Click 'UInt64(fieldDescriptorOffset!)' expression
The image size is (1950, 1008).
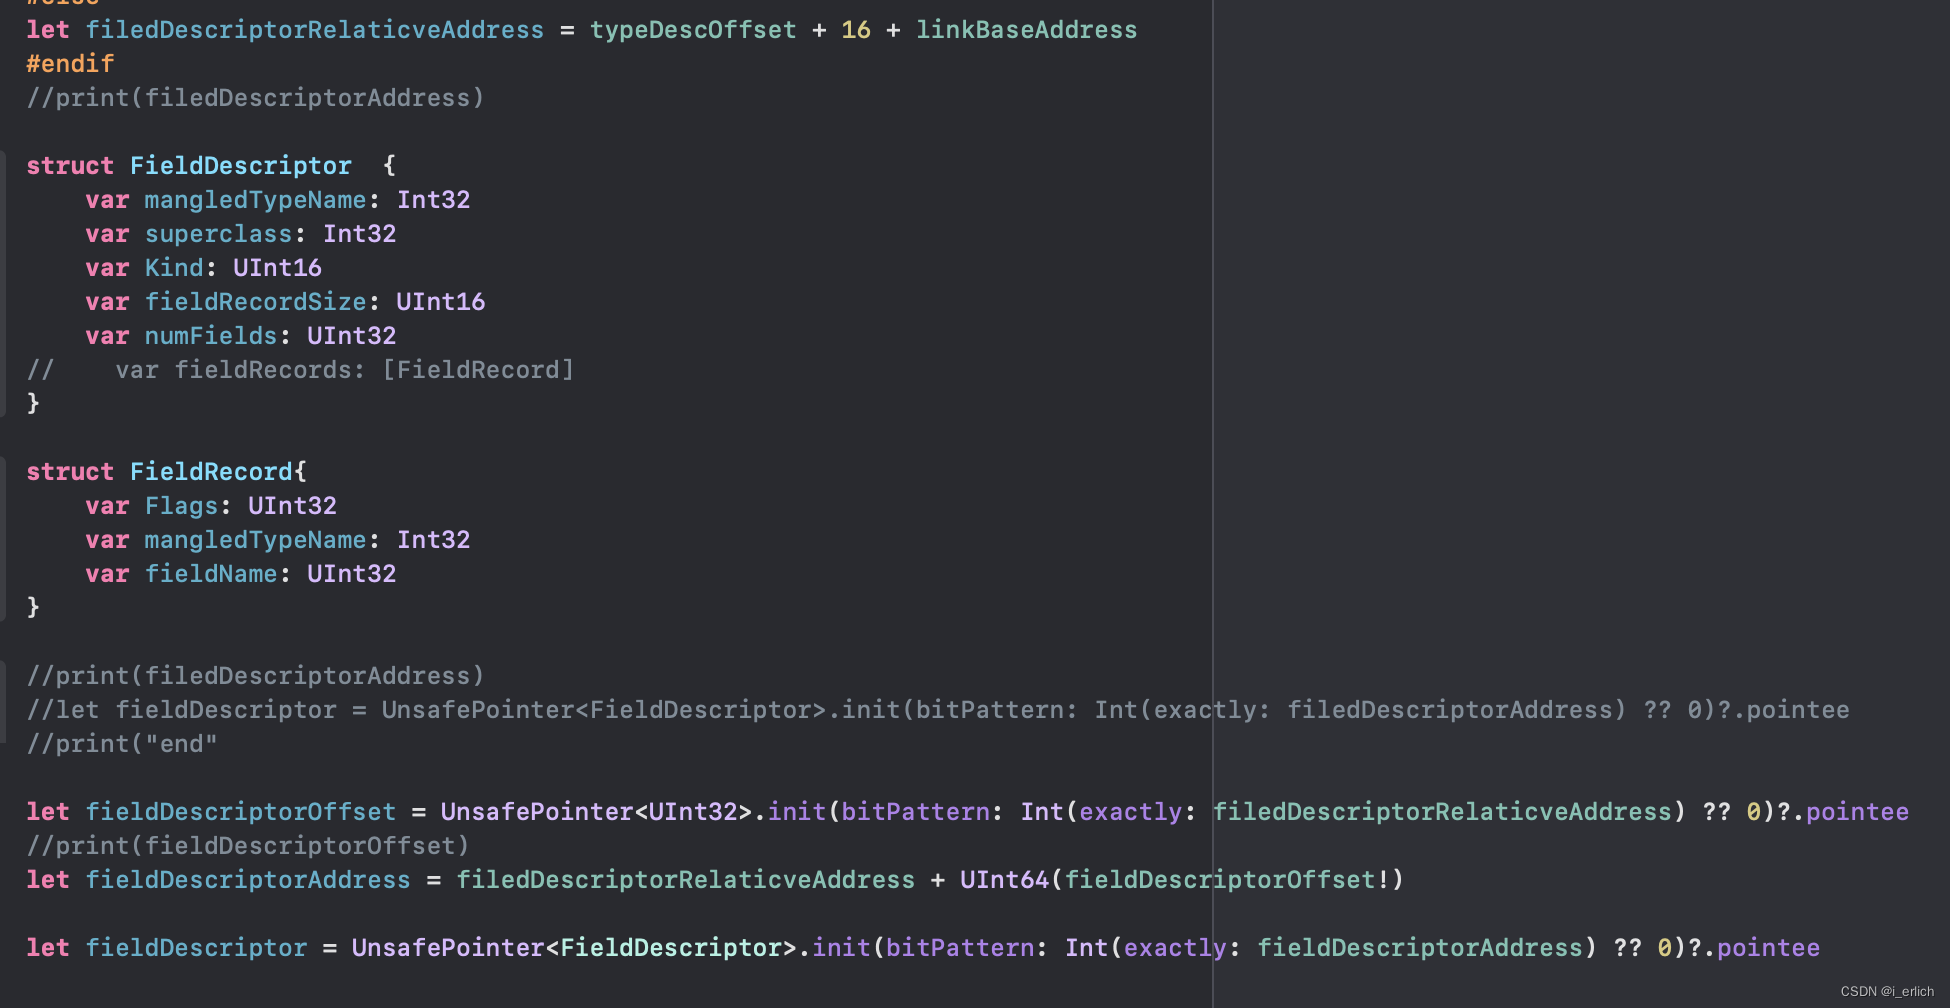(x=1182, y=880)
